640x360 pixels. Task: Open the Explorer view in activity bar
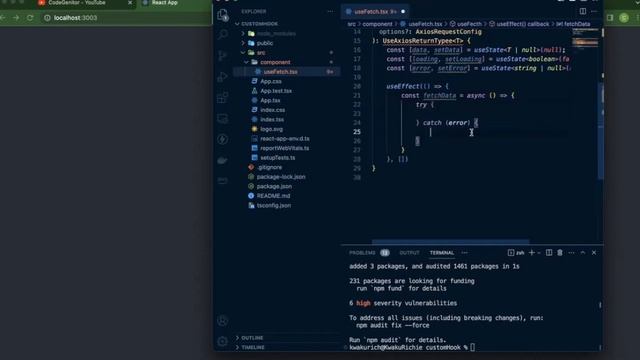[222, 15]
